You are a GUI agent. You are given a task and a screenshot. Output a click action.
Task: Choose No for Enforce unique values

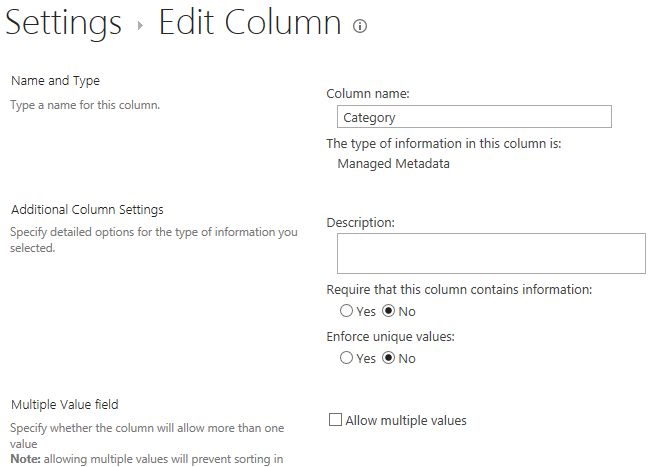coord(389,358)
